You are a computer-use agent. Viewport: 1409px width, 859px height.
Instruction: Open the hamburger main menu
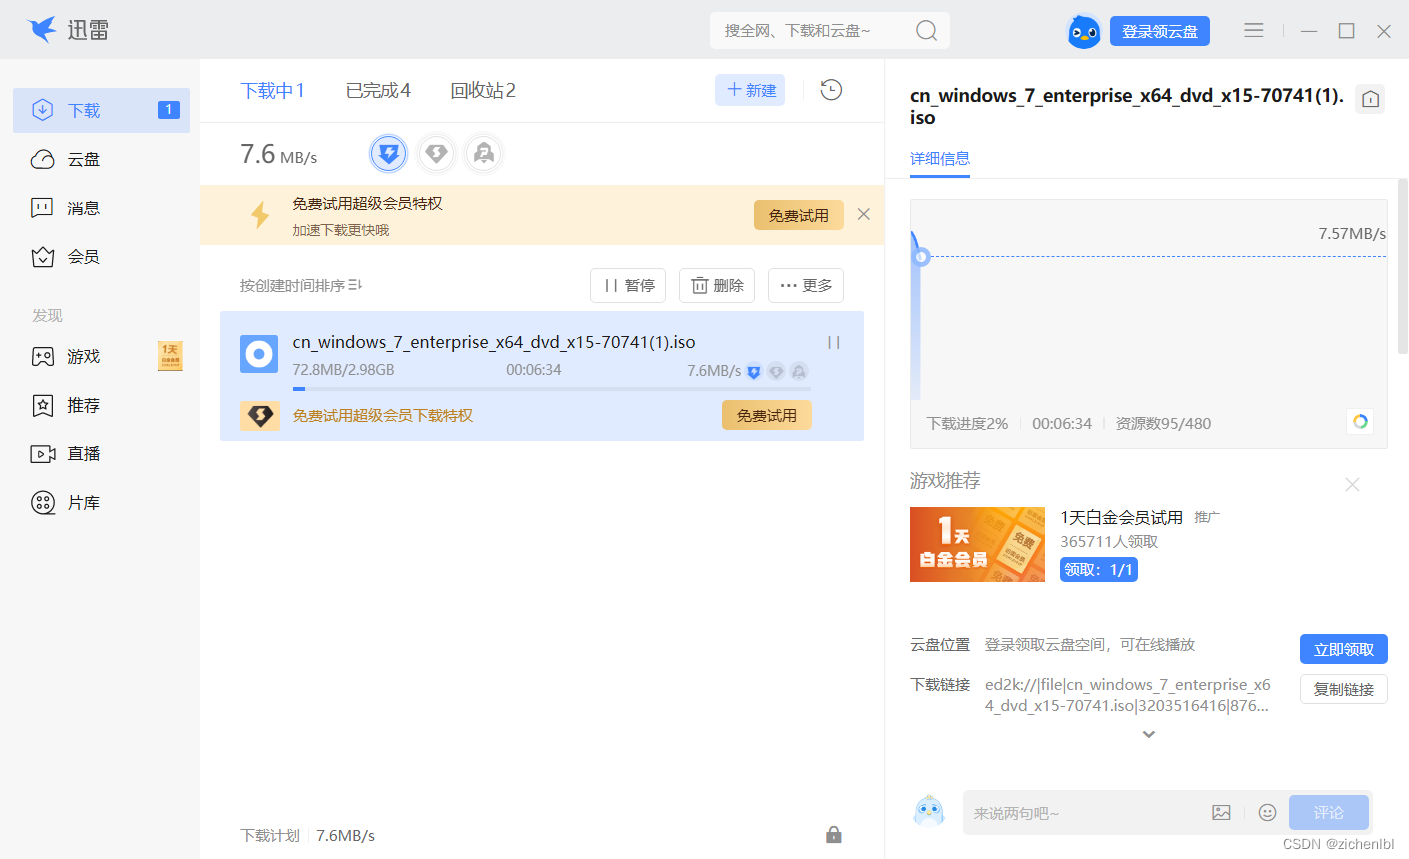(1254, 31)
